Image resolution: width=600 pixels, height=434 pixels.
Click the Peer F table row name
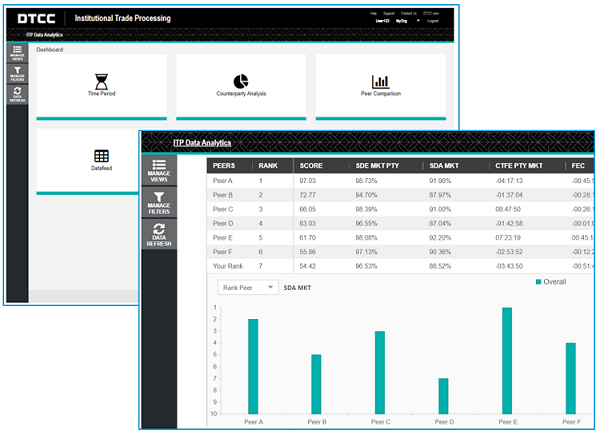click(222, 252)
